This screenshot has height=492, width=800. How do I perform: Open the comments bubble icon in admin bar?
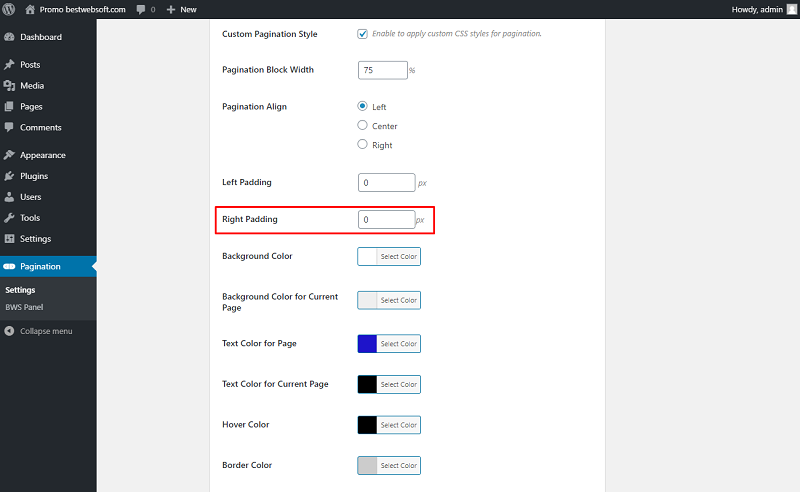click(x=141, y=10)
